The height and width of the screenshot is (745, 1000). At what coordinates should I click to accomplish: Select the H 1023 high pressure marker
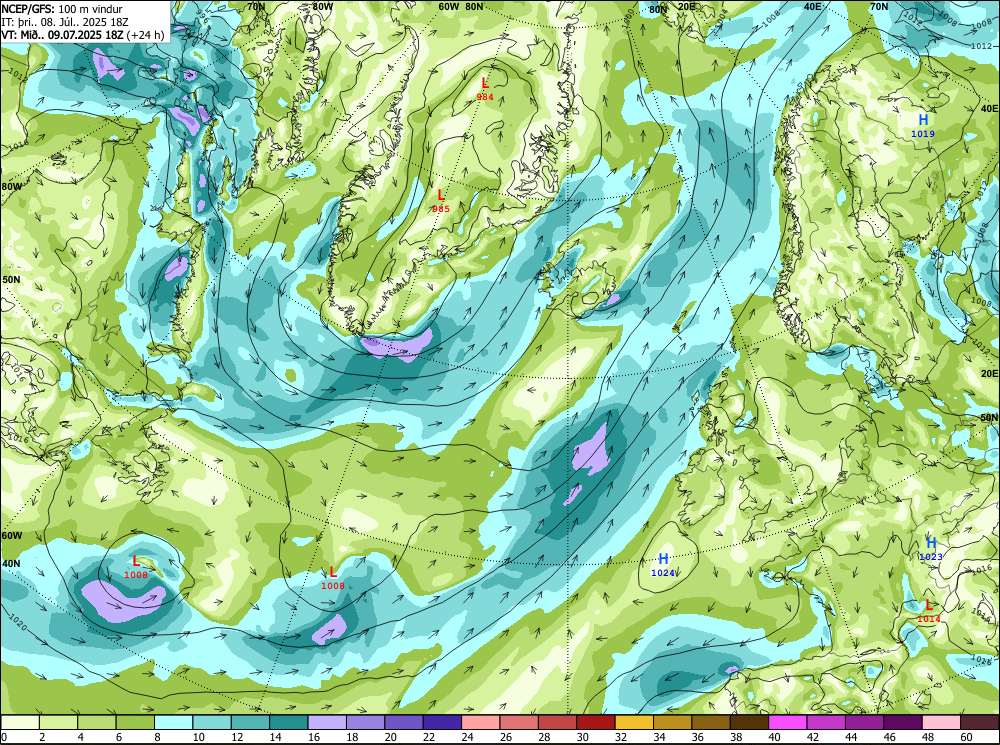coord(931,548)
